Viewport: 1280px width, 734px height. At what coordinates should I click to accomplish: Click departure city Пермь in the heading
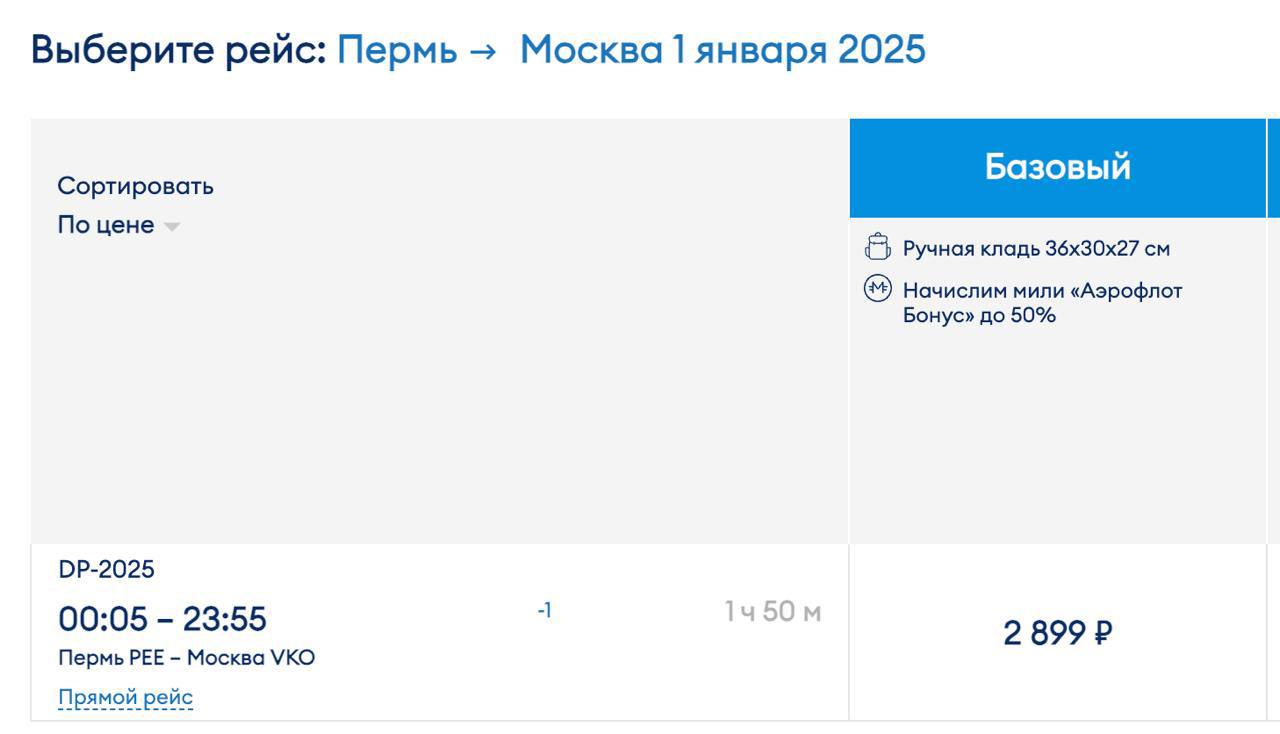tap(397, 50)
